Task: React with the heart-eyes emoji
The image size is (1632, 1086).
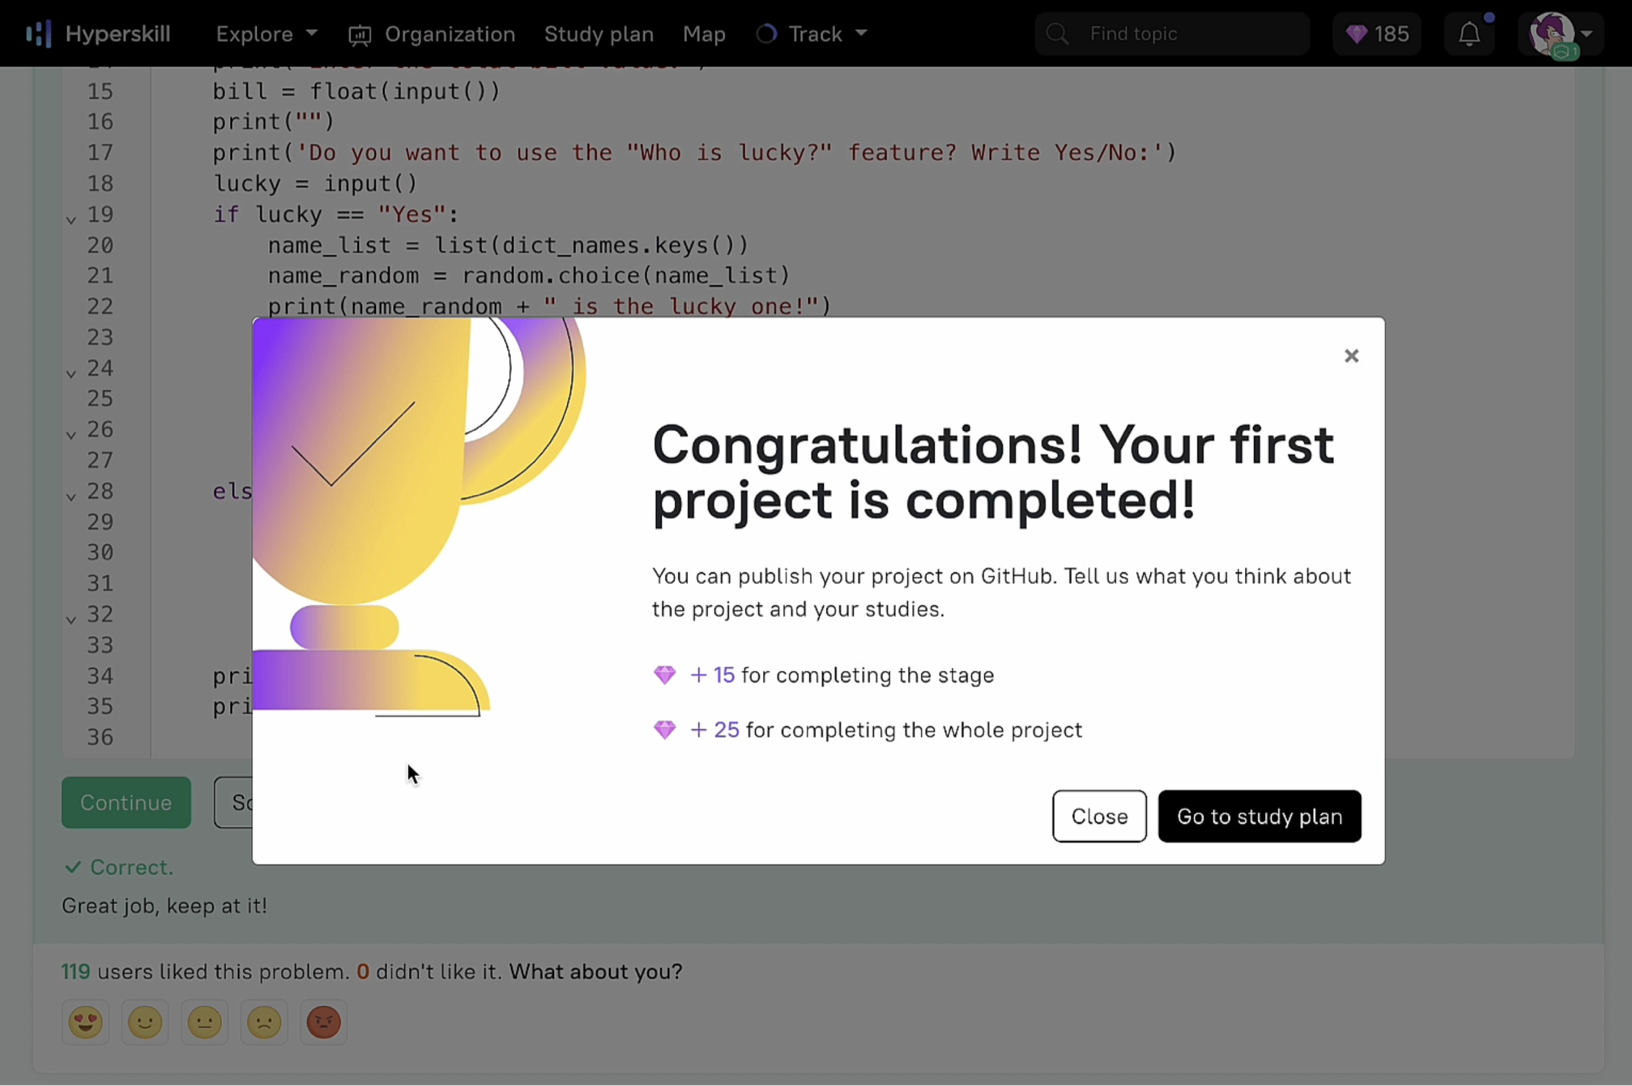Action: point(85,1022)
